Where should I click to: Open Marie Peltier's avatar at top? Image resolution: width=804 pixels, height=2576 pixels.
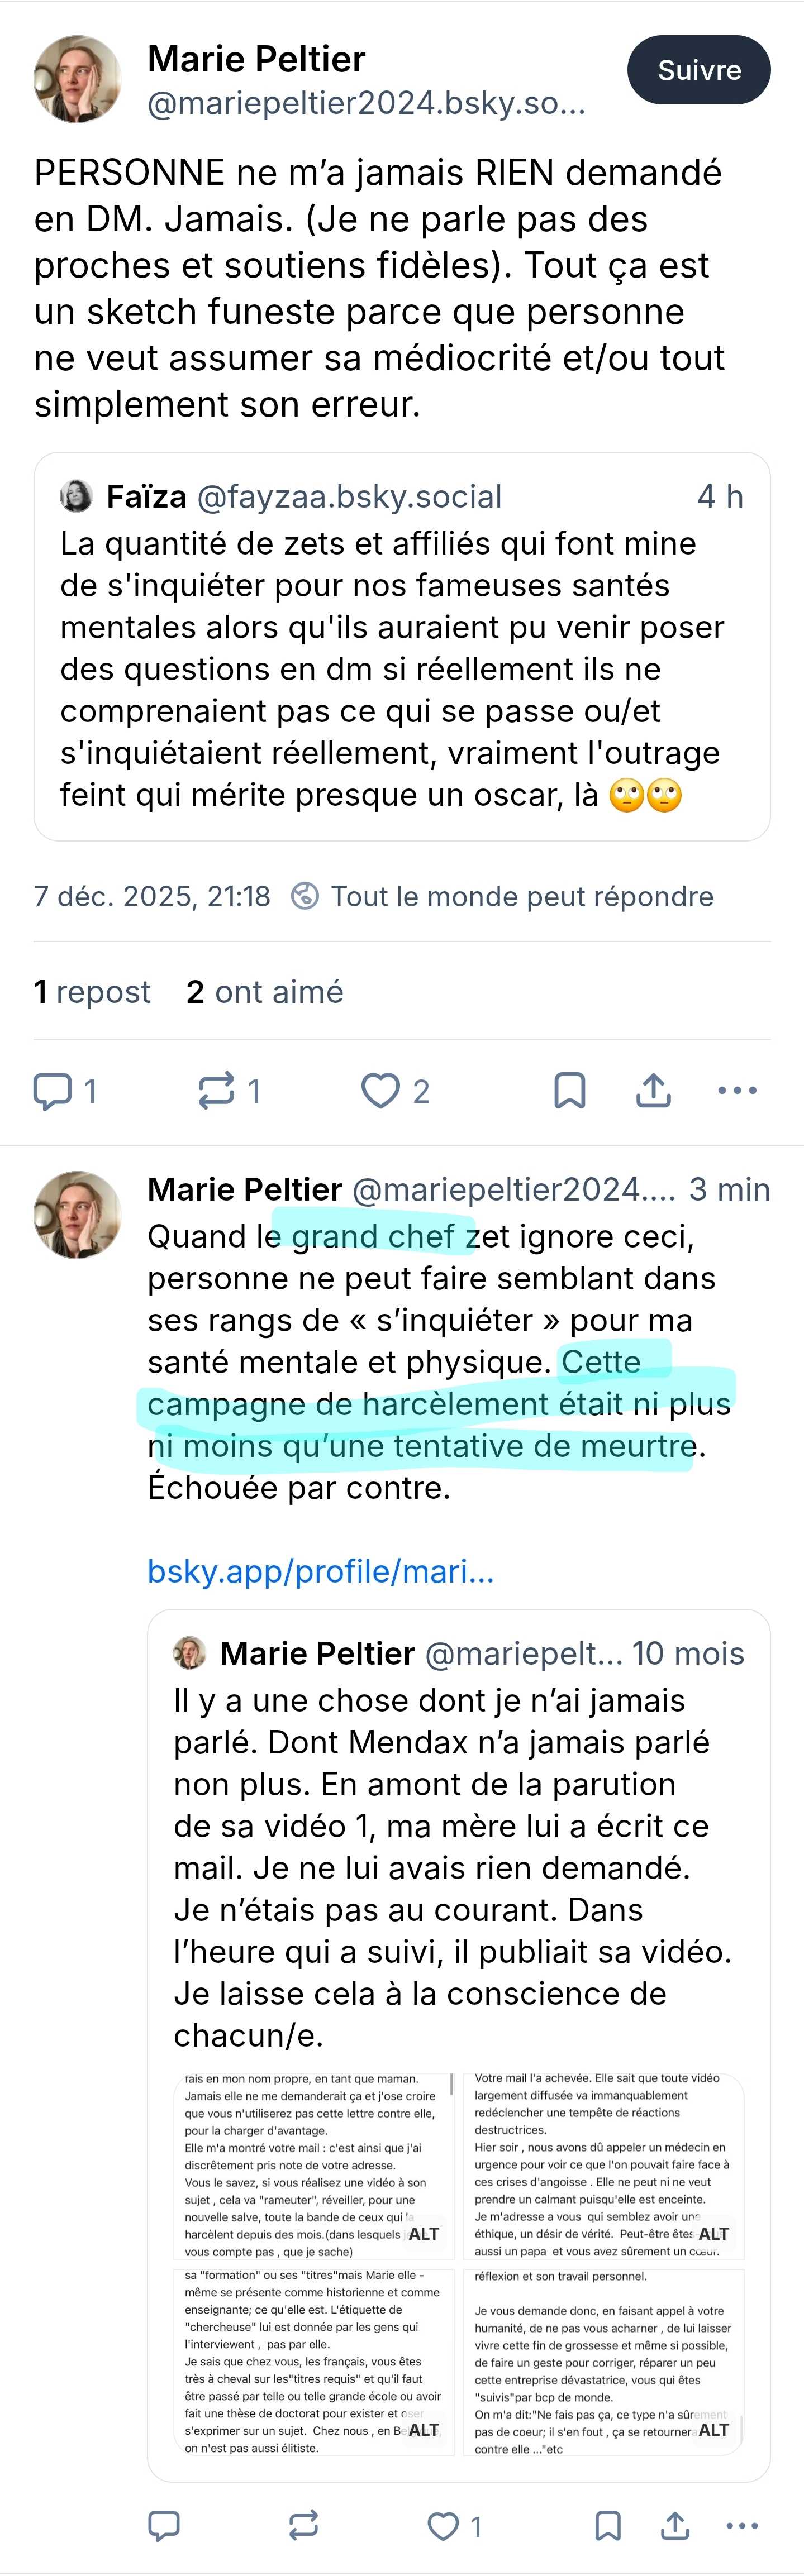(77, 80)
